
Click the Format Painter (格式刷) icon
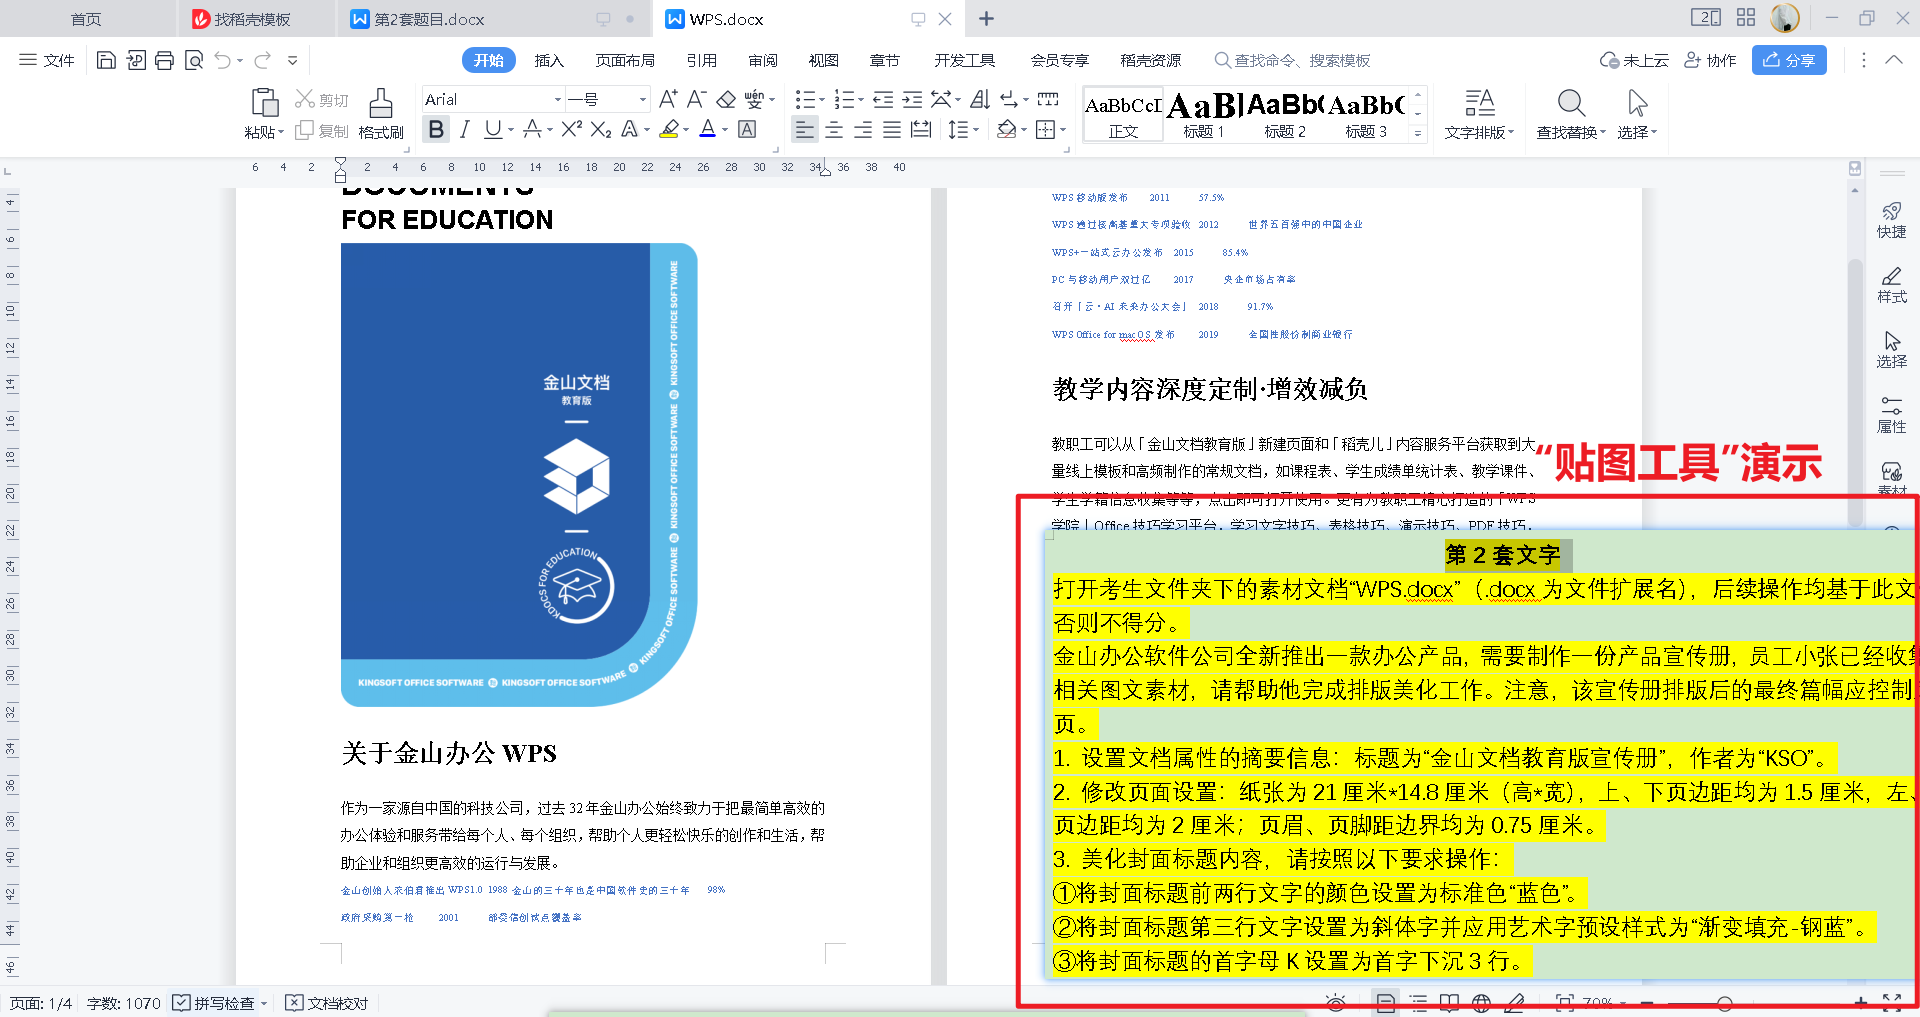tap(381, 102)
